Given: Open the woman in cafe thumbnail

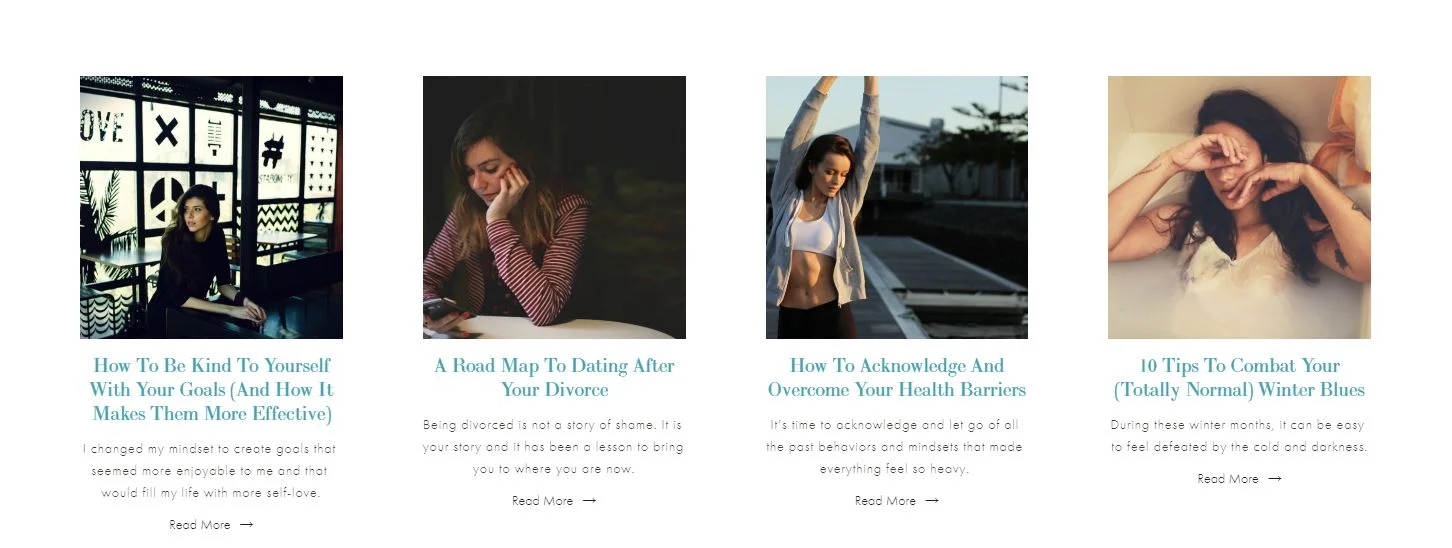Looking at the screenshot, I should click(x=211, y=207).
